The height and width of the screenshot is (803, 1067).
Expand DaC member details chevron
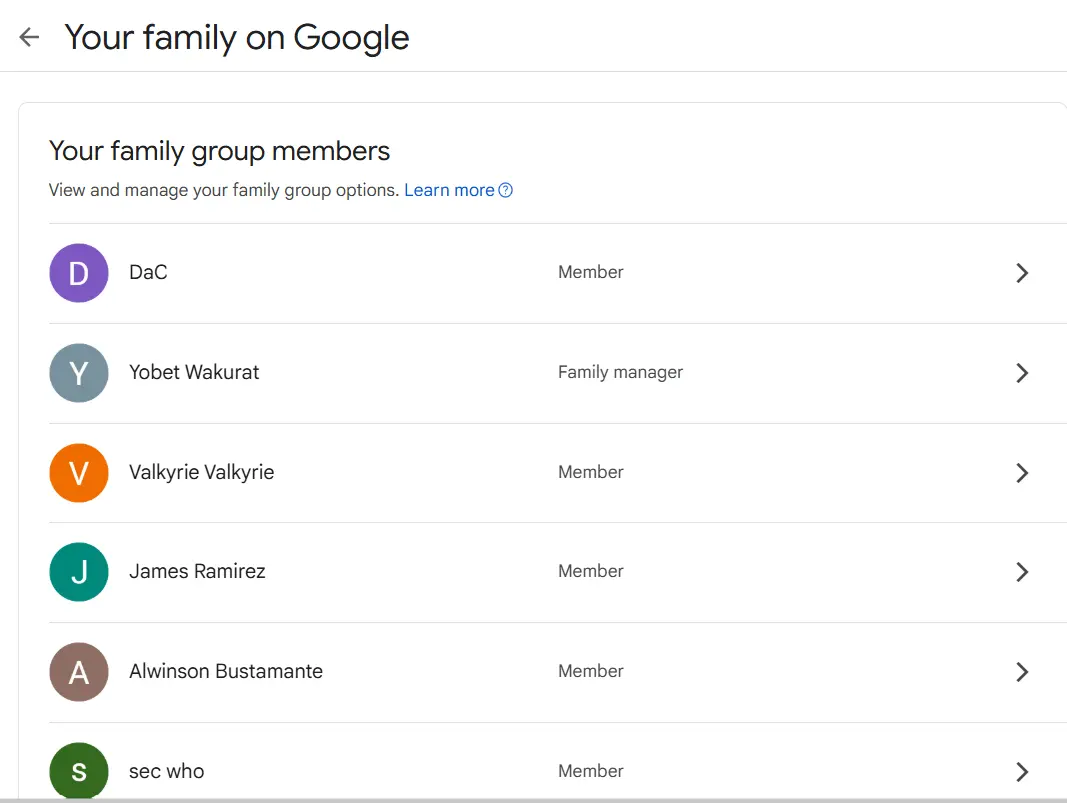(1021, 273)
